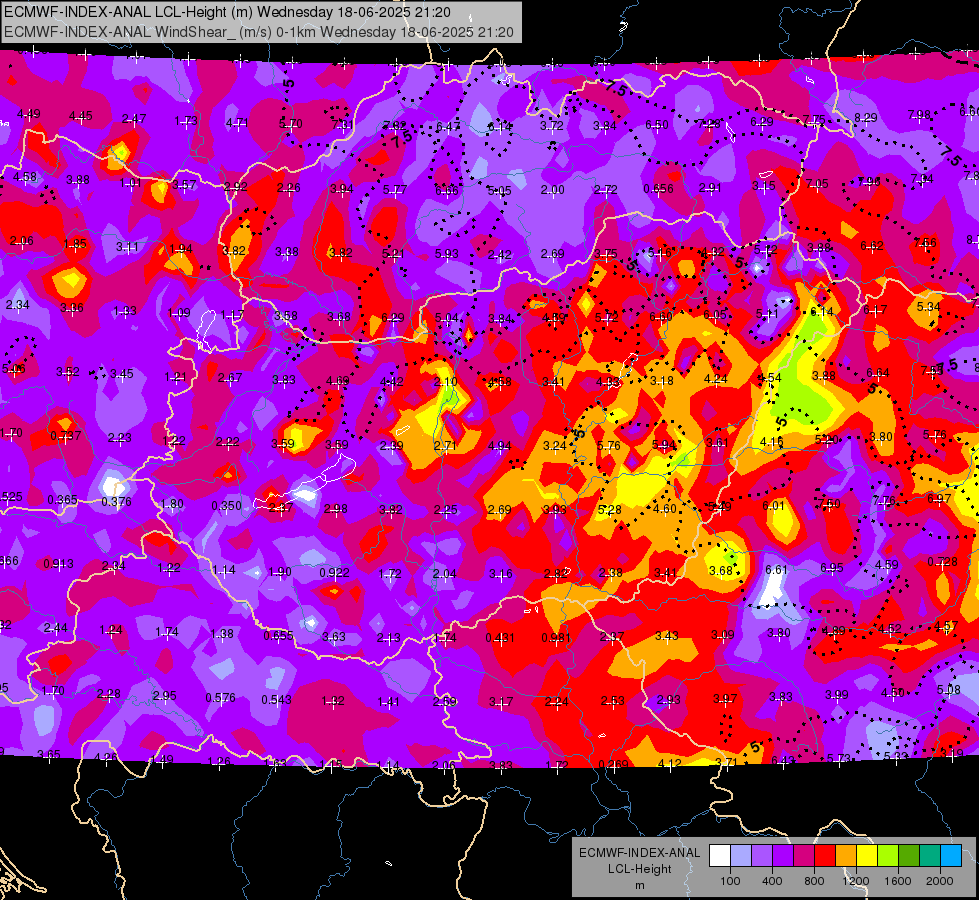Click the grid value 7.50
Image resolution: width=979 pixels, height=900 pixels.
(x=829, y=503)
